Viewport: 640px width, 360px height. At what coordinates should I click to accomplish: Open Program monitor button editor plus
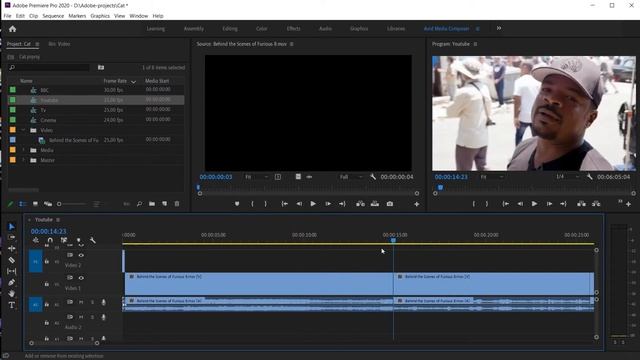(x=628, y=204)
